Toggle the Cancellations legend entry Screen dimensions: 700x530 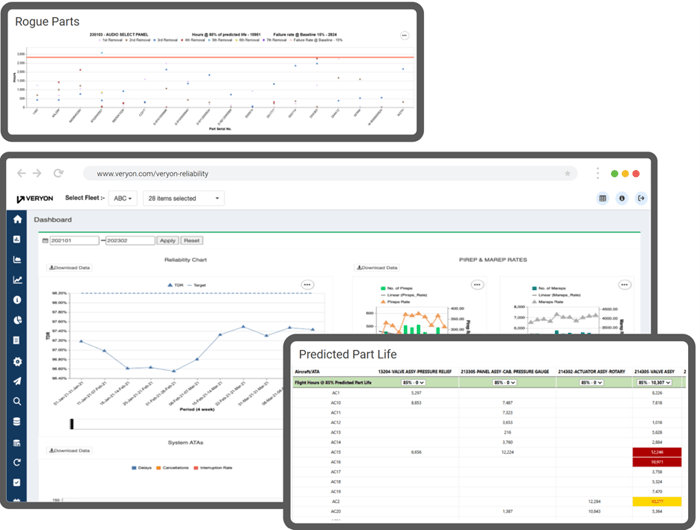click(x=172, y=468)
